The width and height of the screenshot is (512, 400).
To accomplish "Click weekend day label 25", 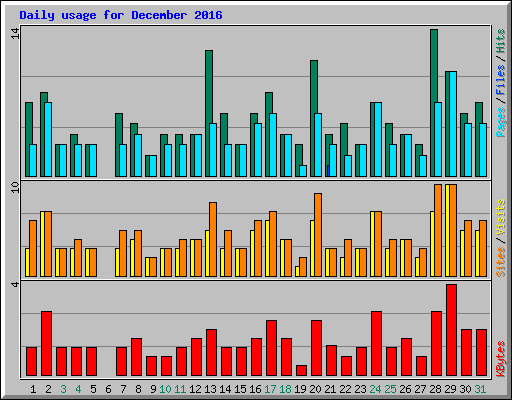I will (390, 389).
